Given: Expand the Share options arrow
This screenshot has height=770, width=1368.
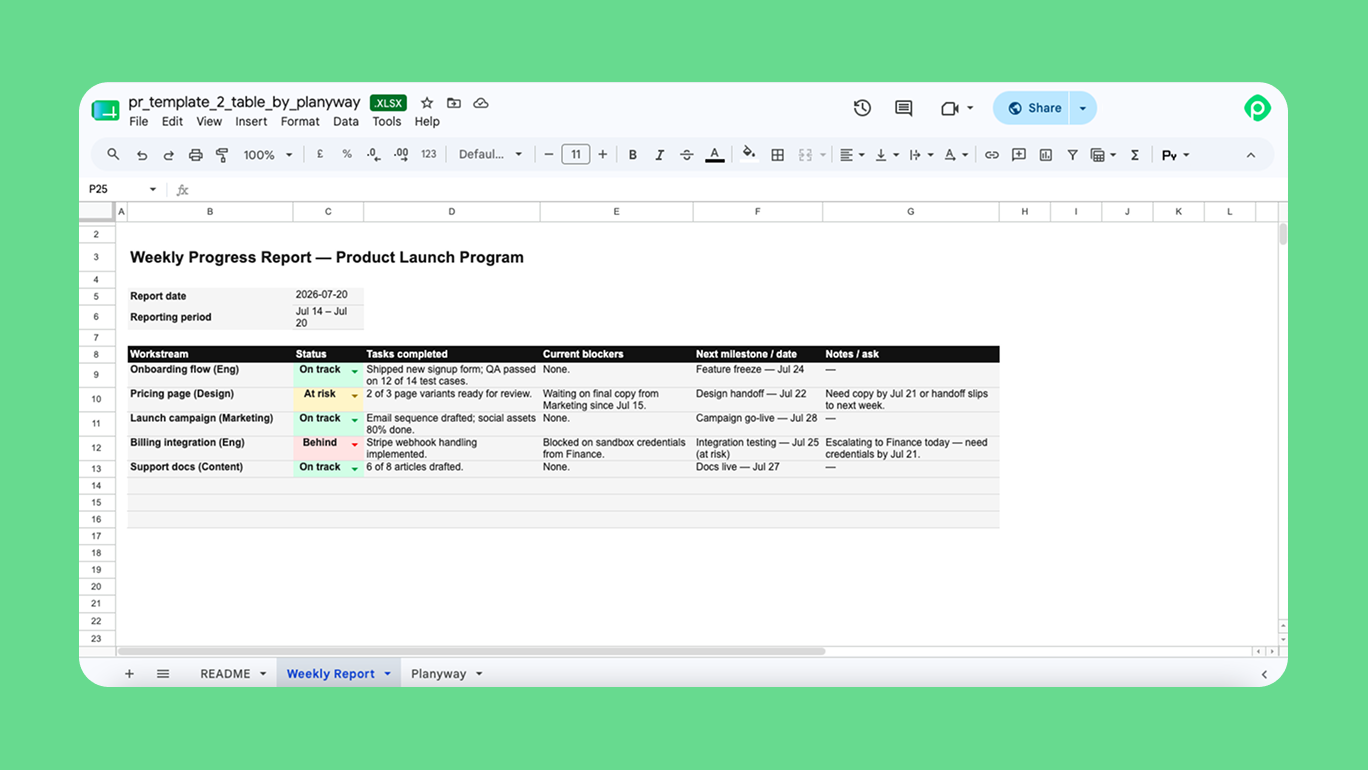Looking at the screenshot, I should click(x=1083, y=108).
